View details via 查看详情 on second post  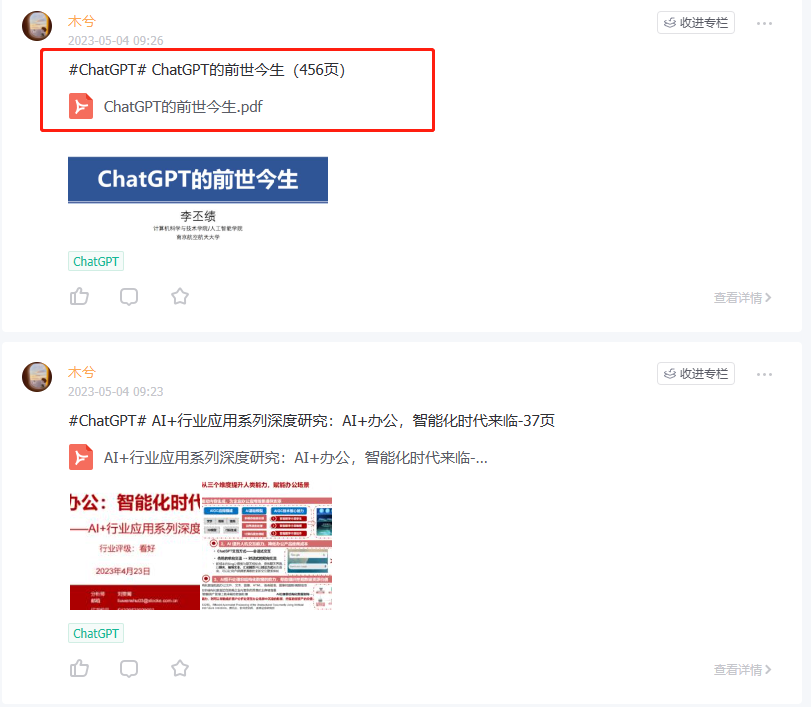[x=742, y=670]
